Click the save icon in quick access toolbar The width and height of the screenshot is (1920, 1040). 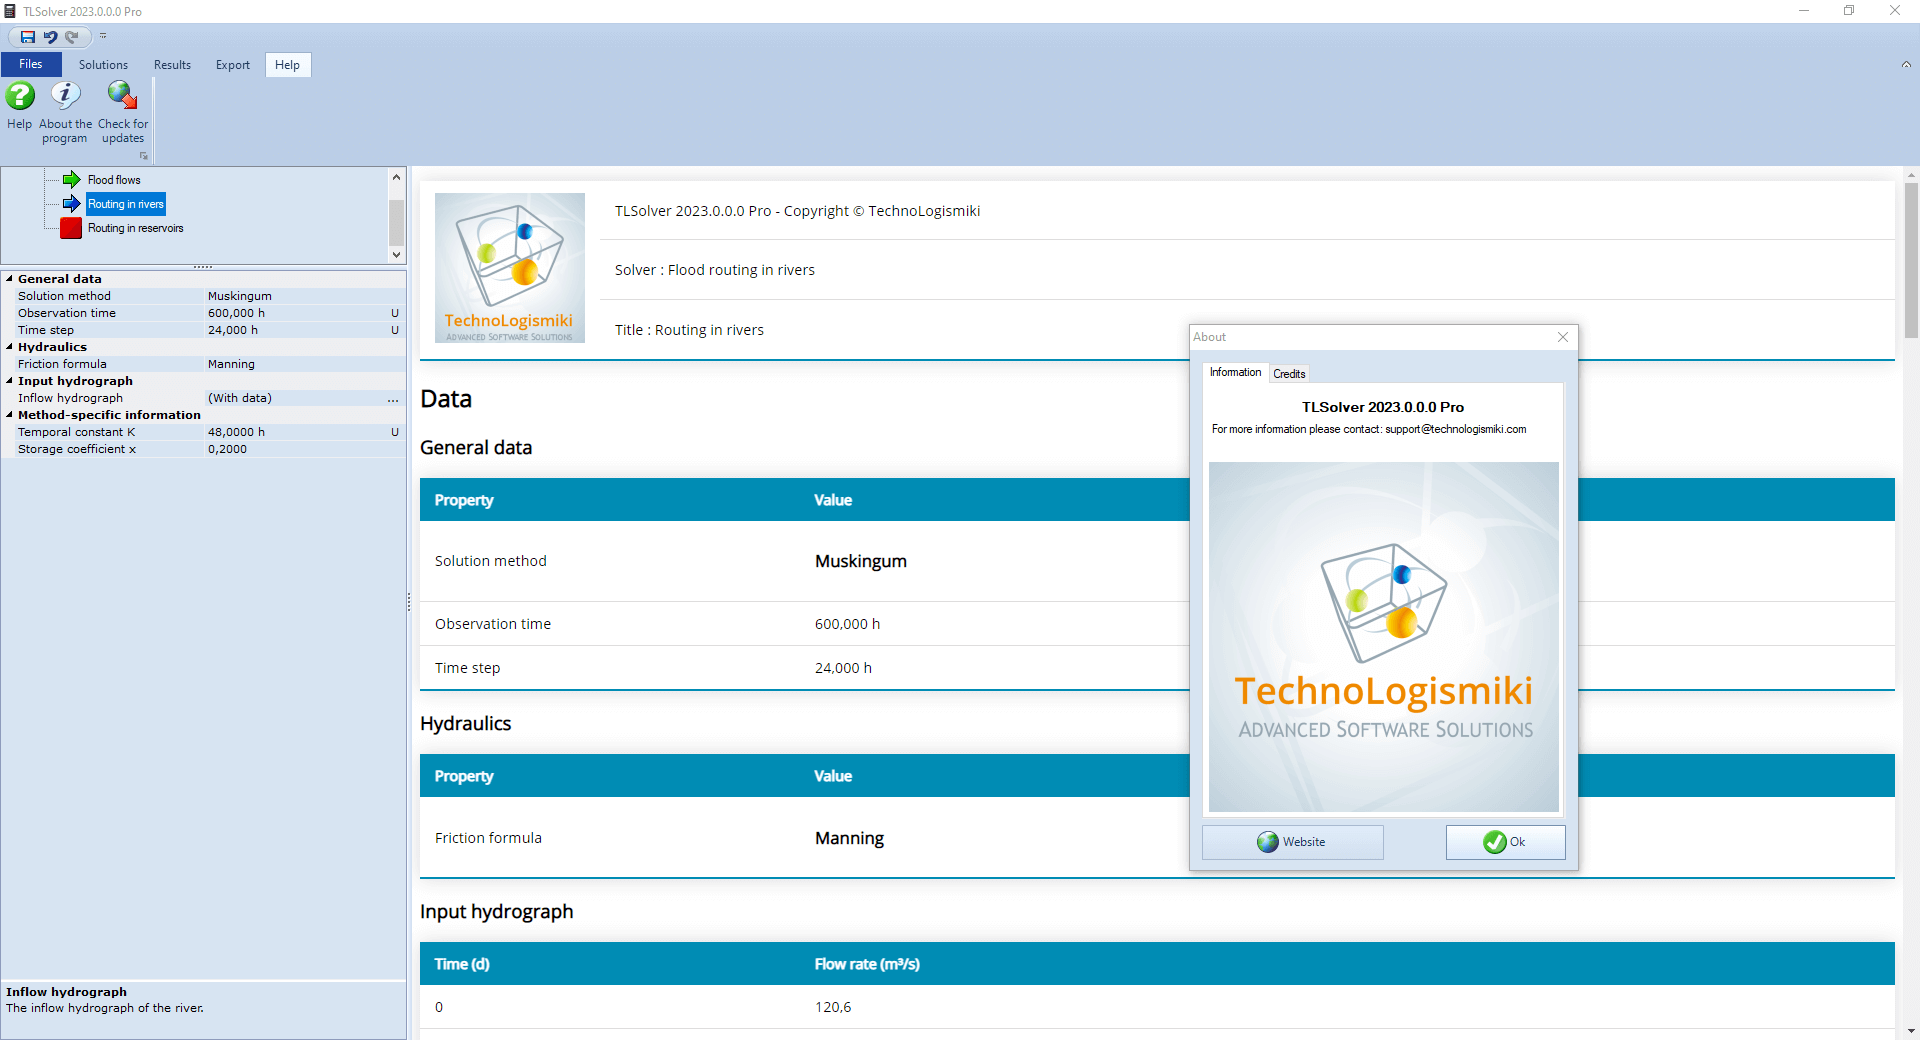pyautogui.click(x=28, y=37)
